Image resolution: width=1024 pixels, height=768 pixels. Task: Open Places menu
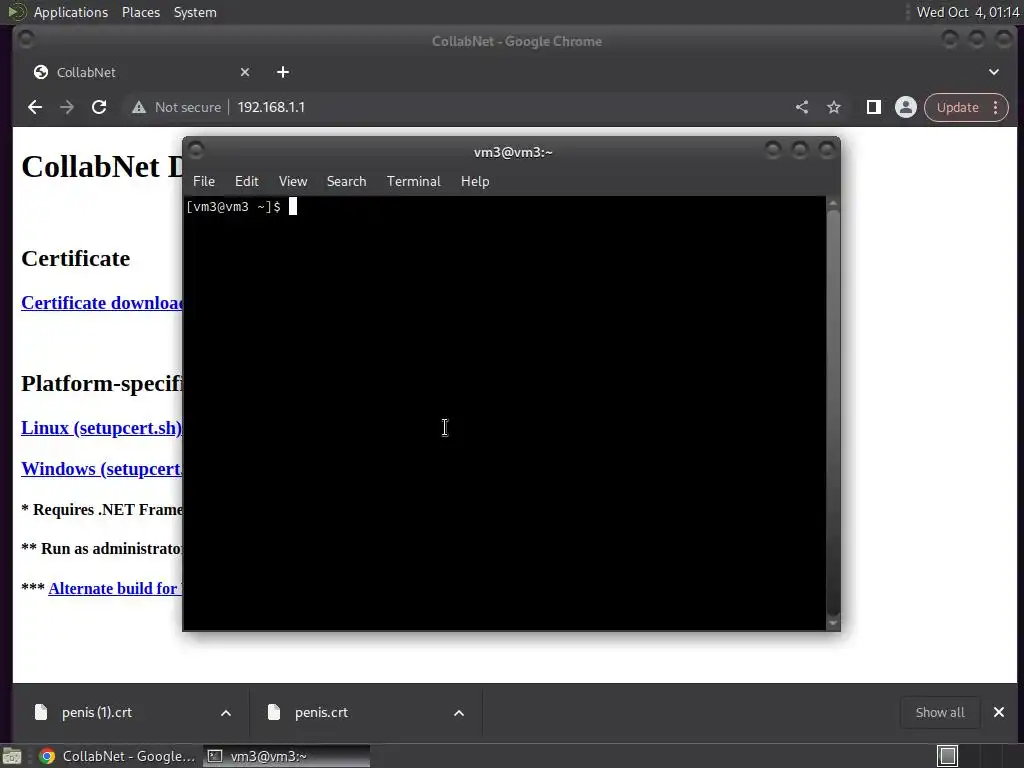pos(141,12)
